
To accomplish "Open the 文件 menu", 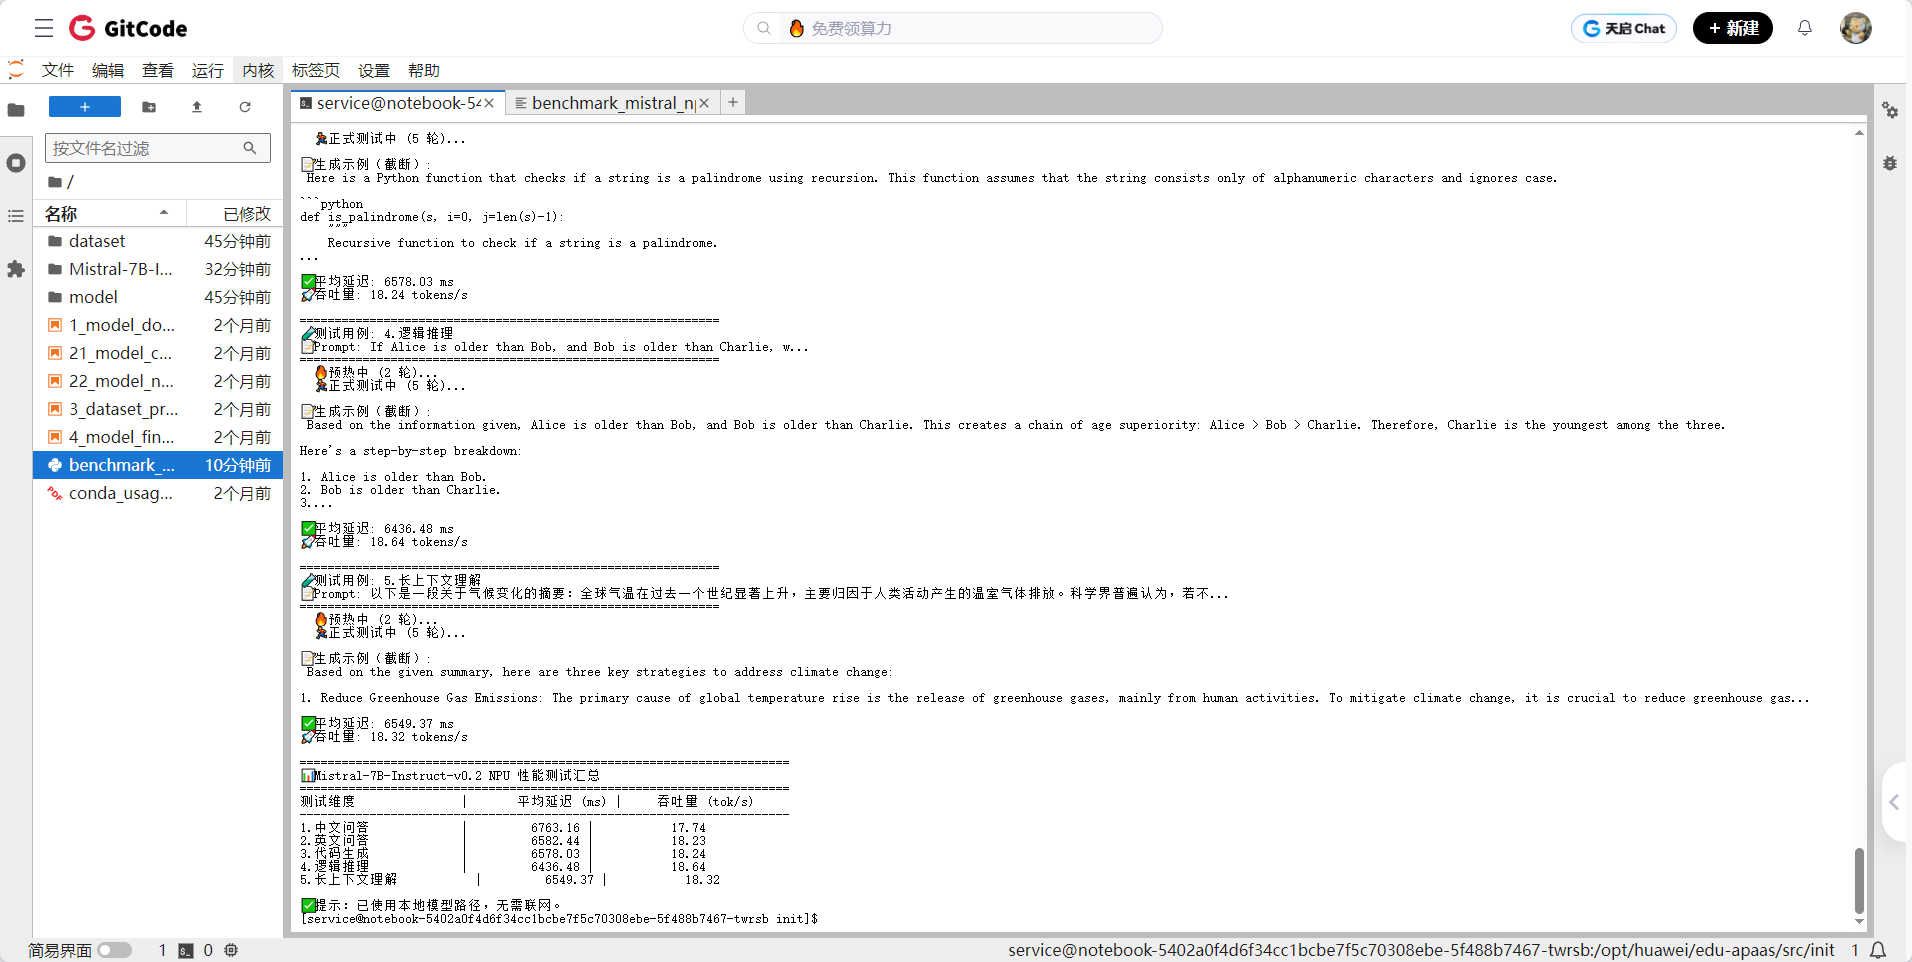I will coord(58,70).
